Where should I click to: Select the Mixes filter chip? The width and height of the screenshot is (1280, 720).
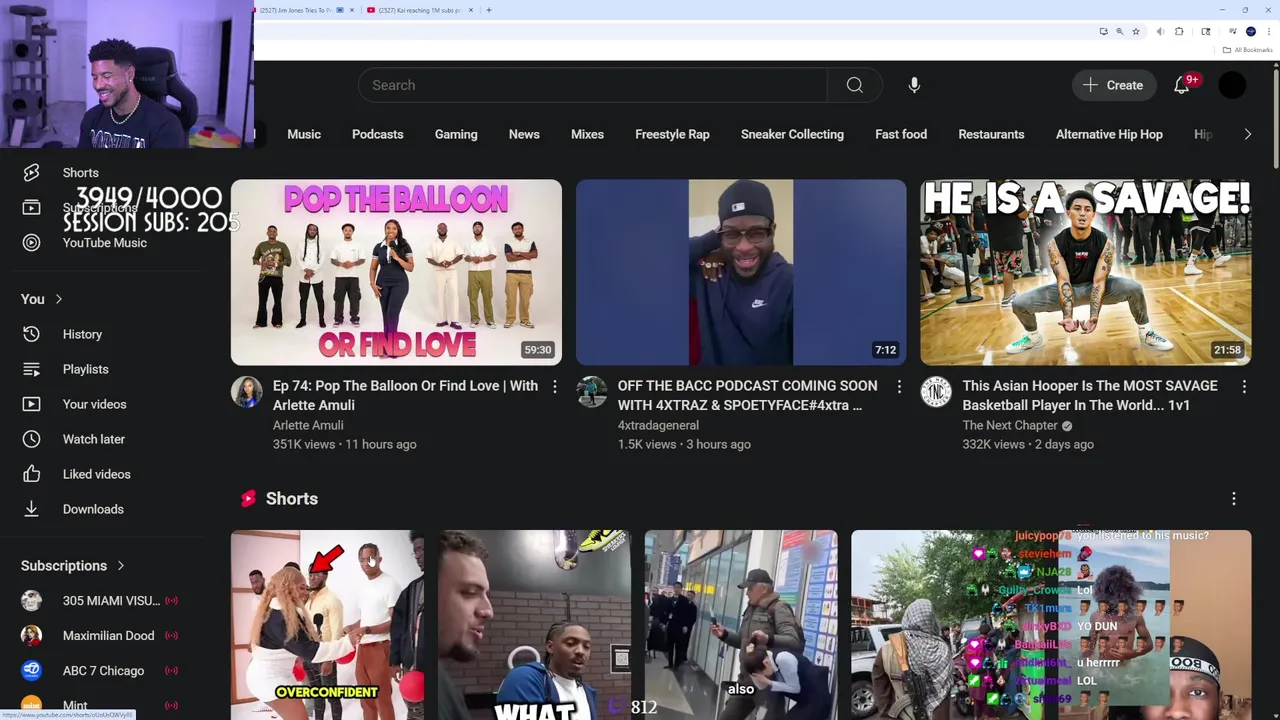(x=587, y=134)
